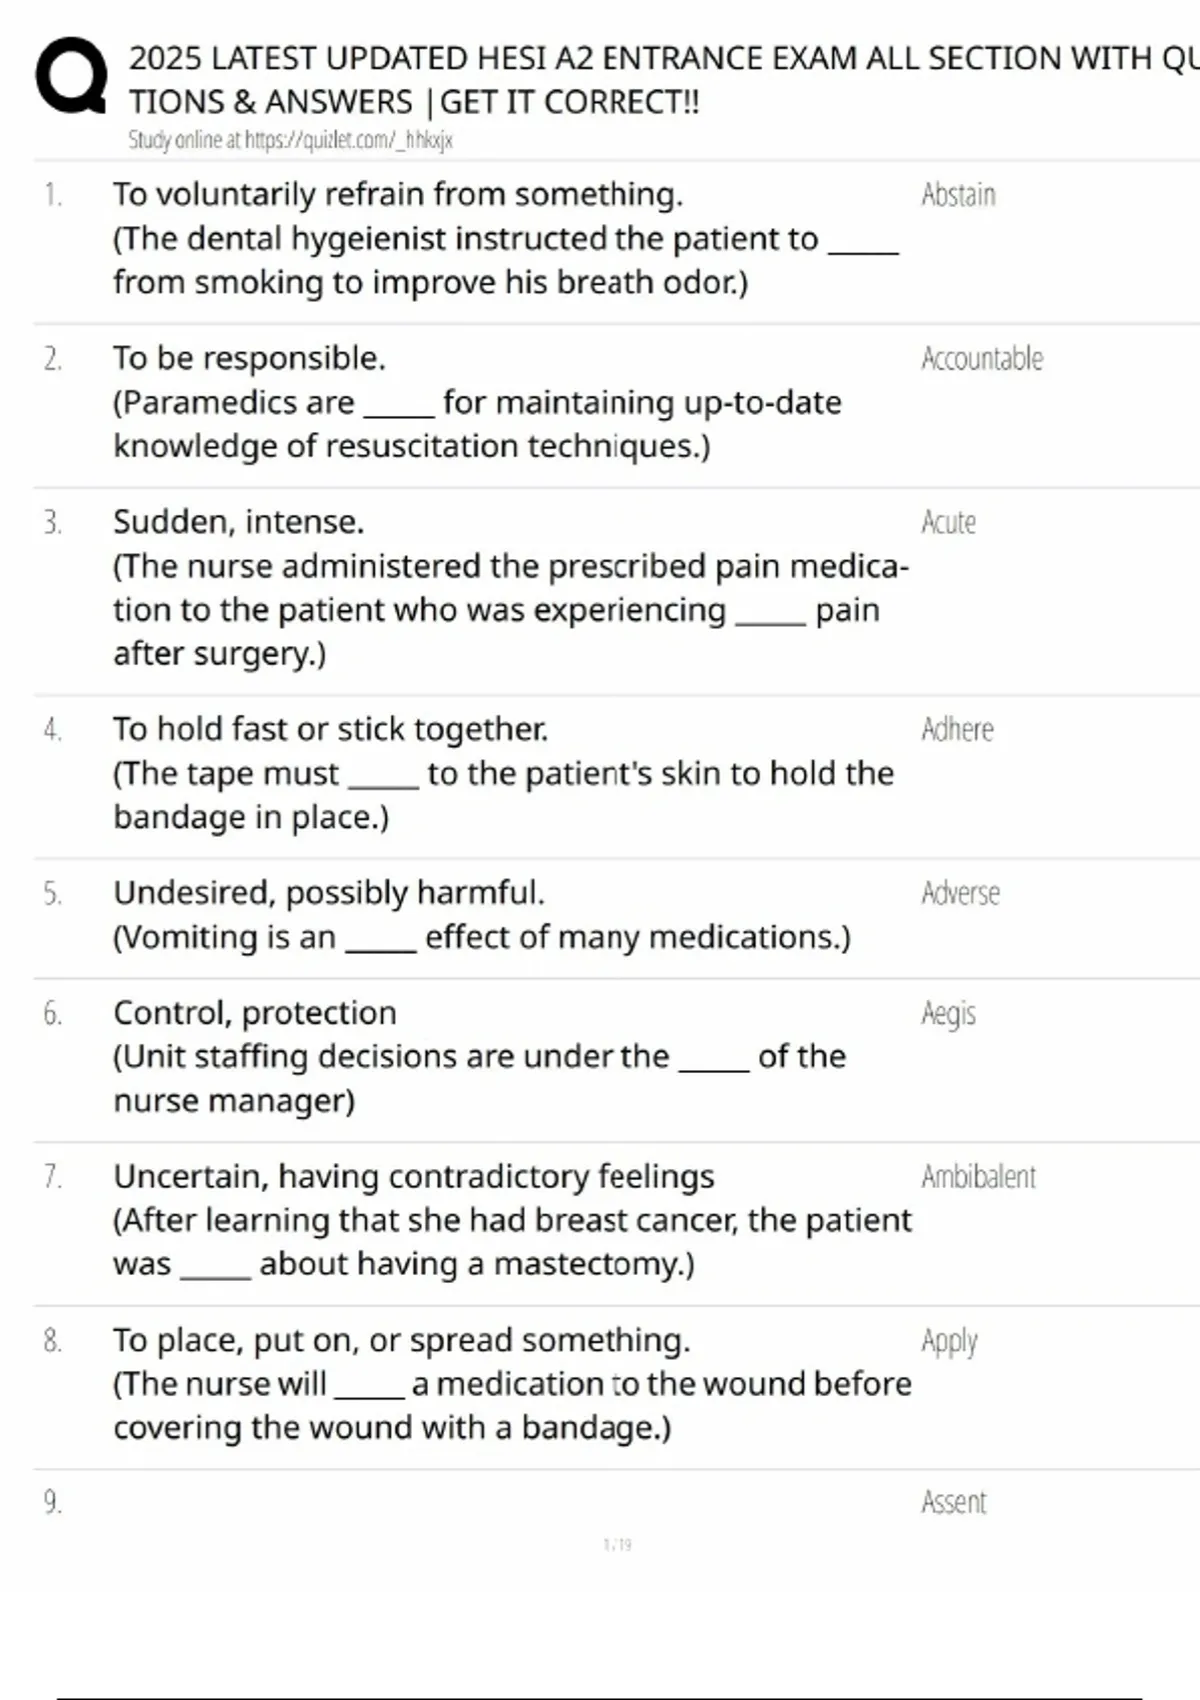Click the definition "Control, protection"
The width and height of the screenshot is (1200, 1700).
coord(255,1013)
